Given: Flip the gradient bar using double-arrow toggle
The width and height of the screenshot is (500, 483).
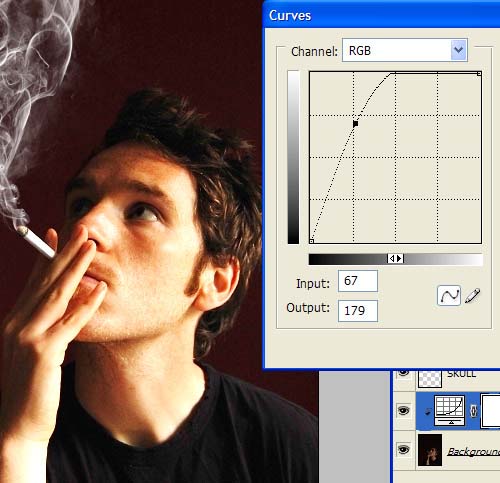Looking at the screenshot, I should pyautogui.click(x=395, y=258).
